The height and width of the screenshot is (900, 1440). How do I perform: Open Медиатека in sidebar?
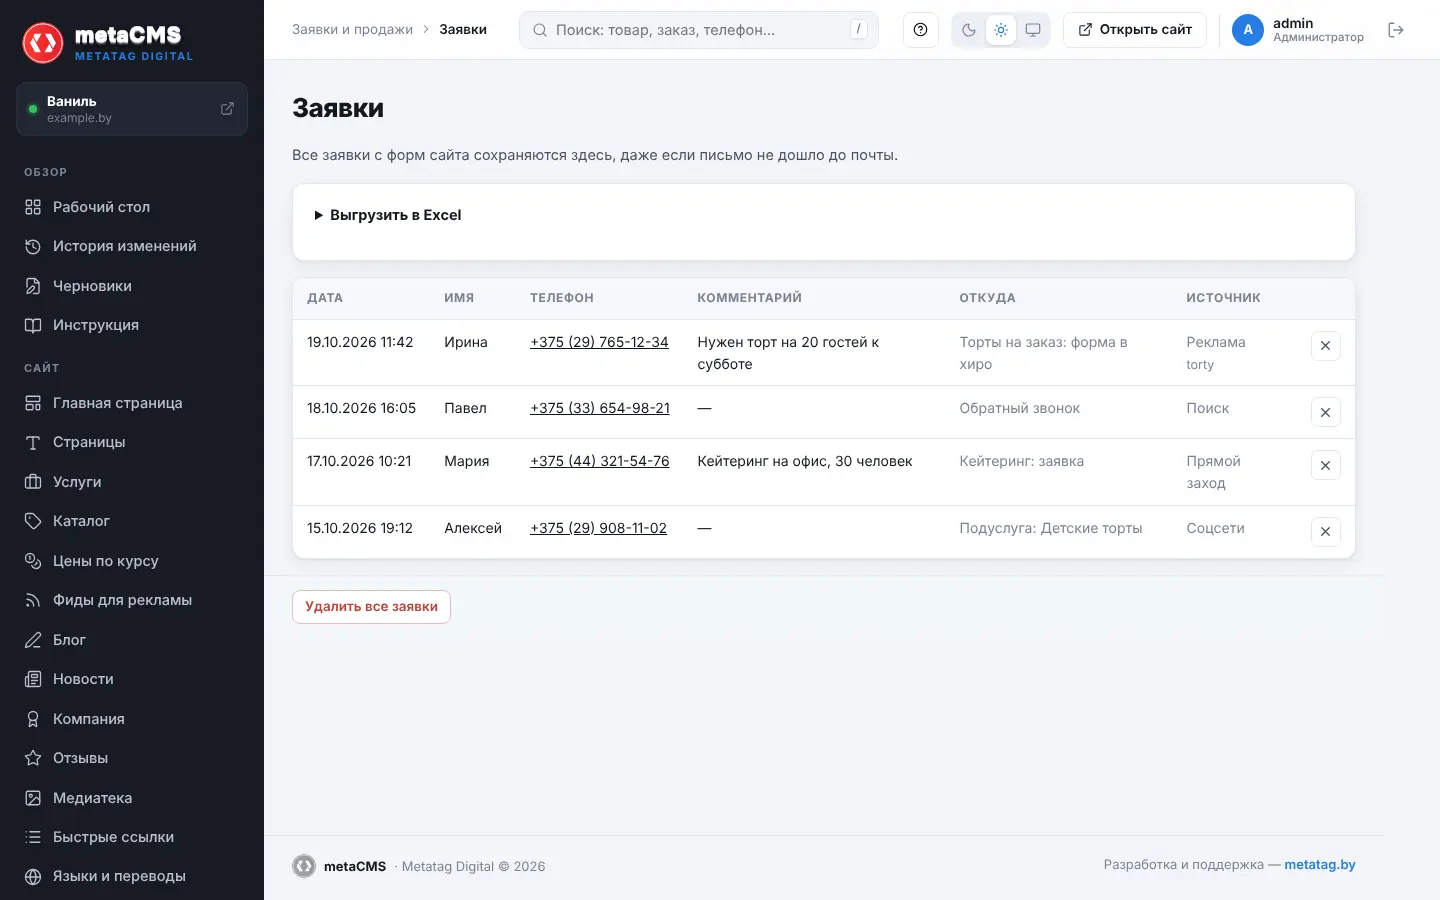(132, 798)
